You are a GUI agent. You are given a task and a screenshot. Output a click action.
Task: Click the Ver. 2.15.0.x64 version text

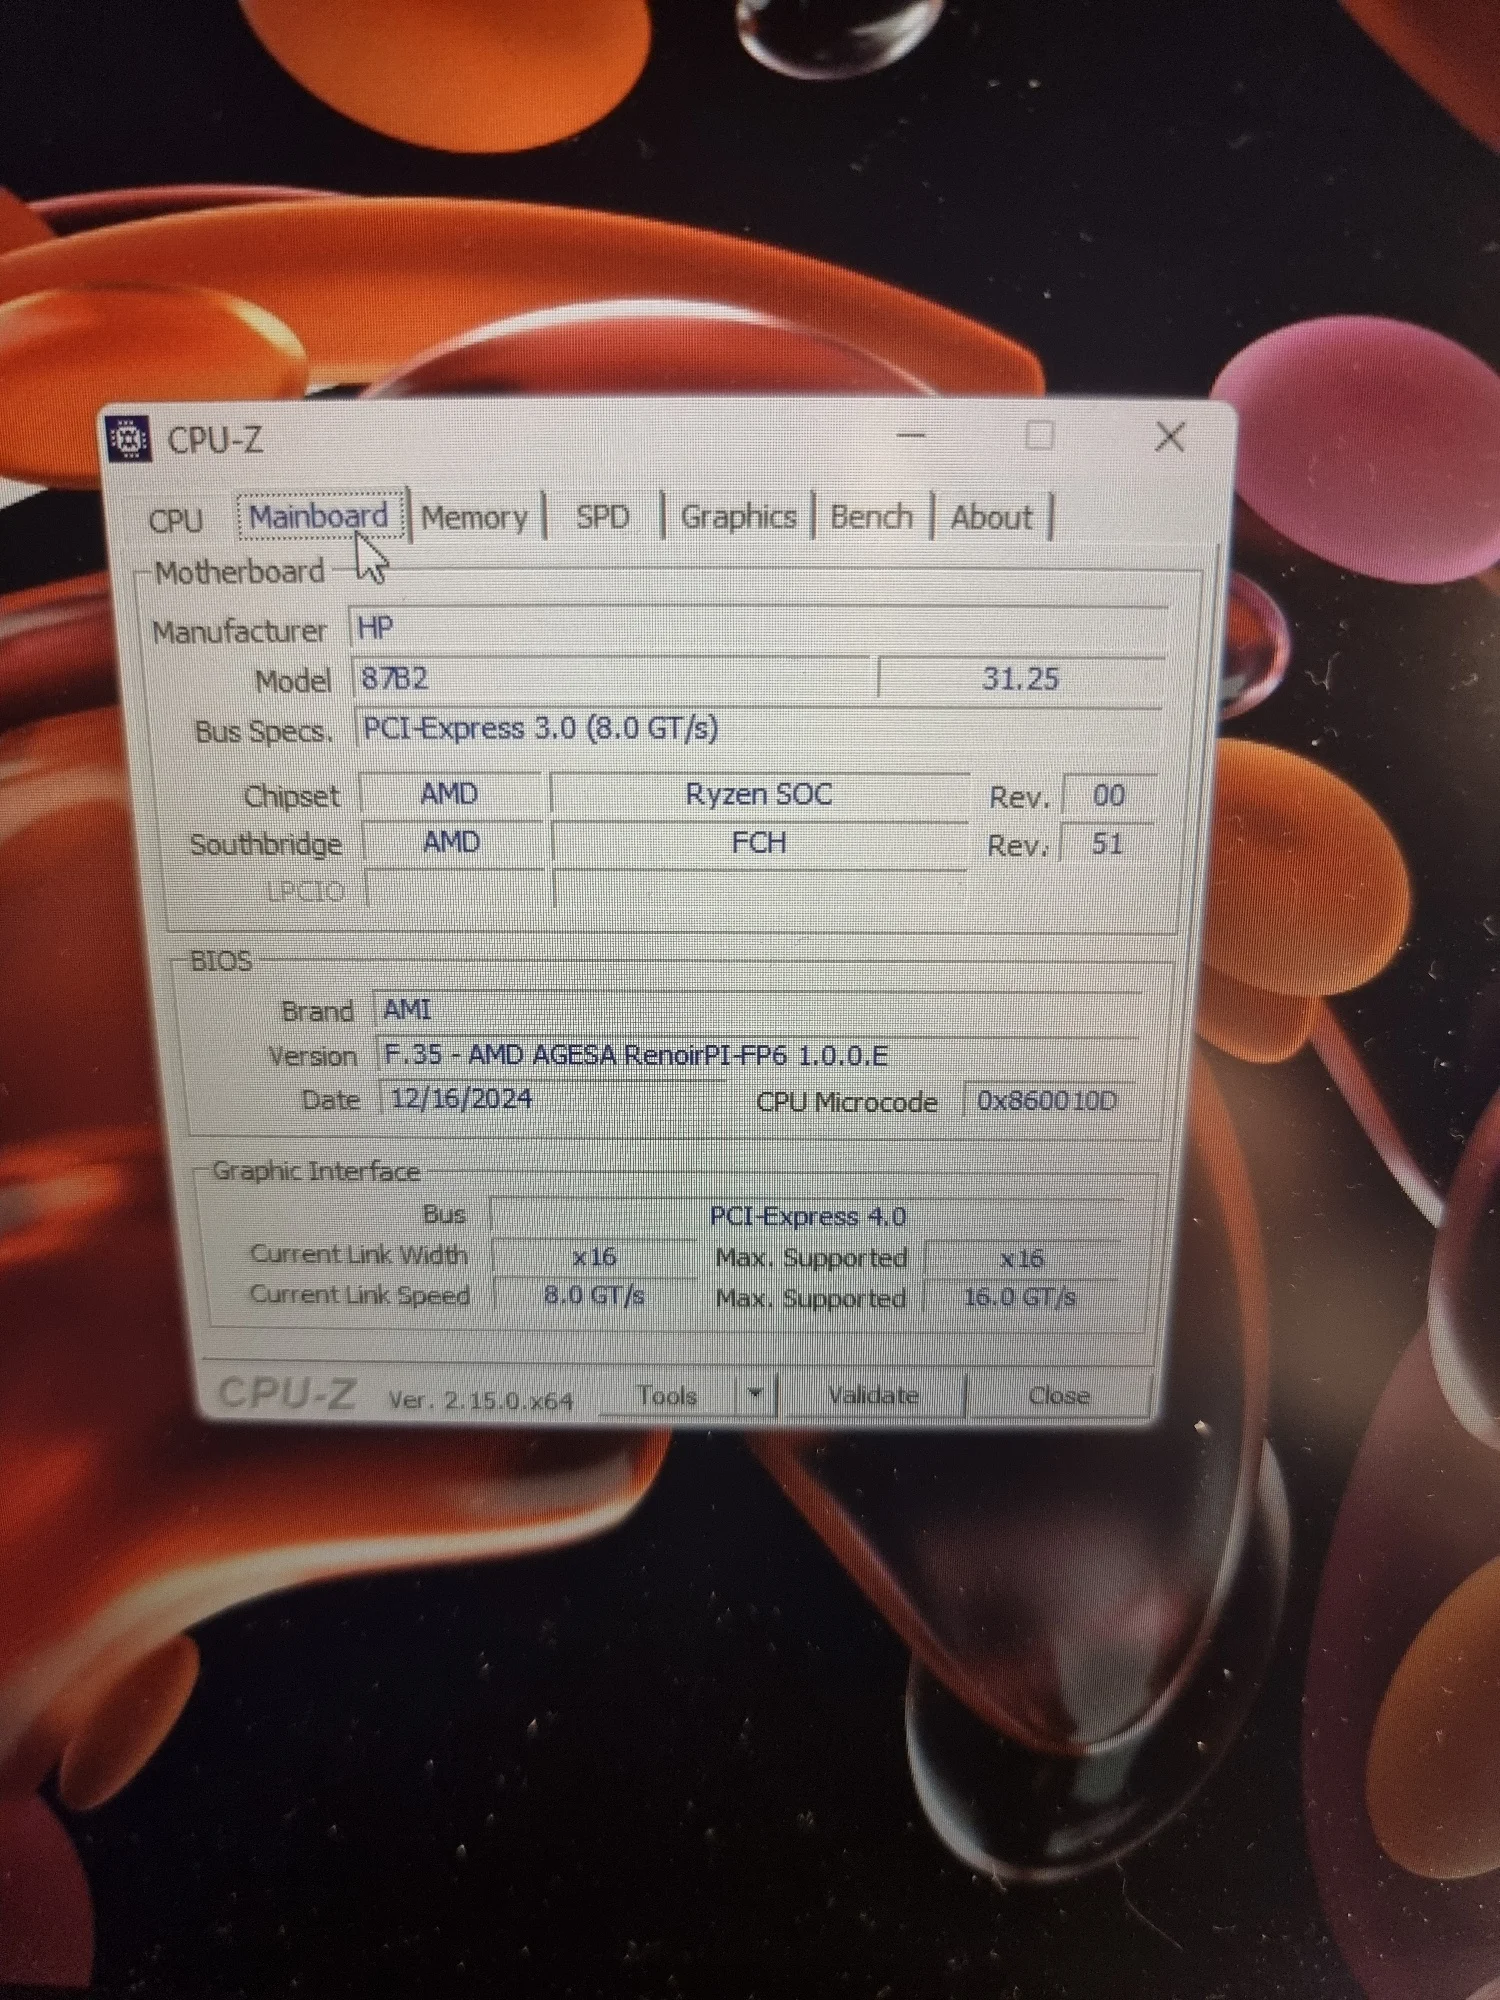point(481,1400)
